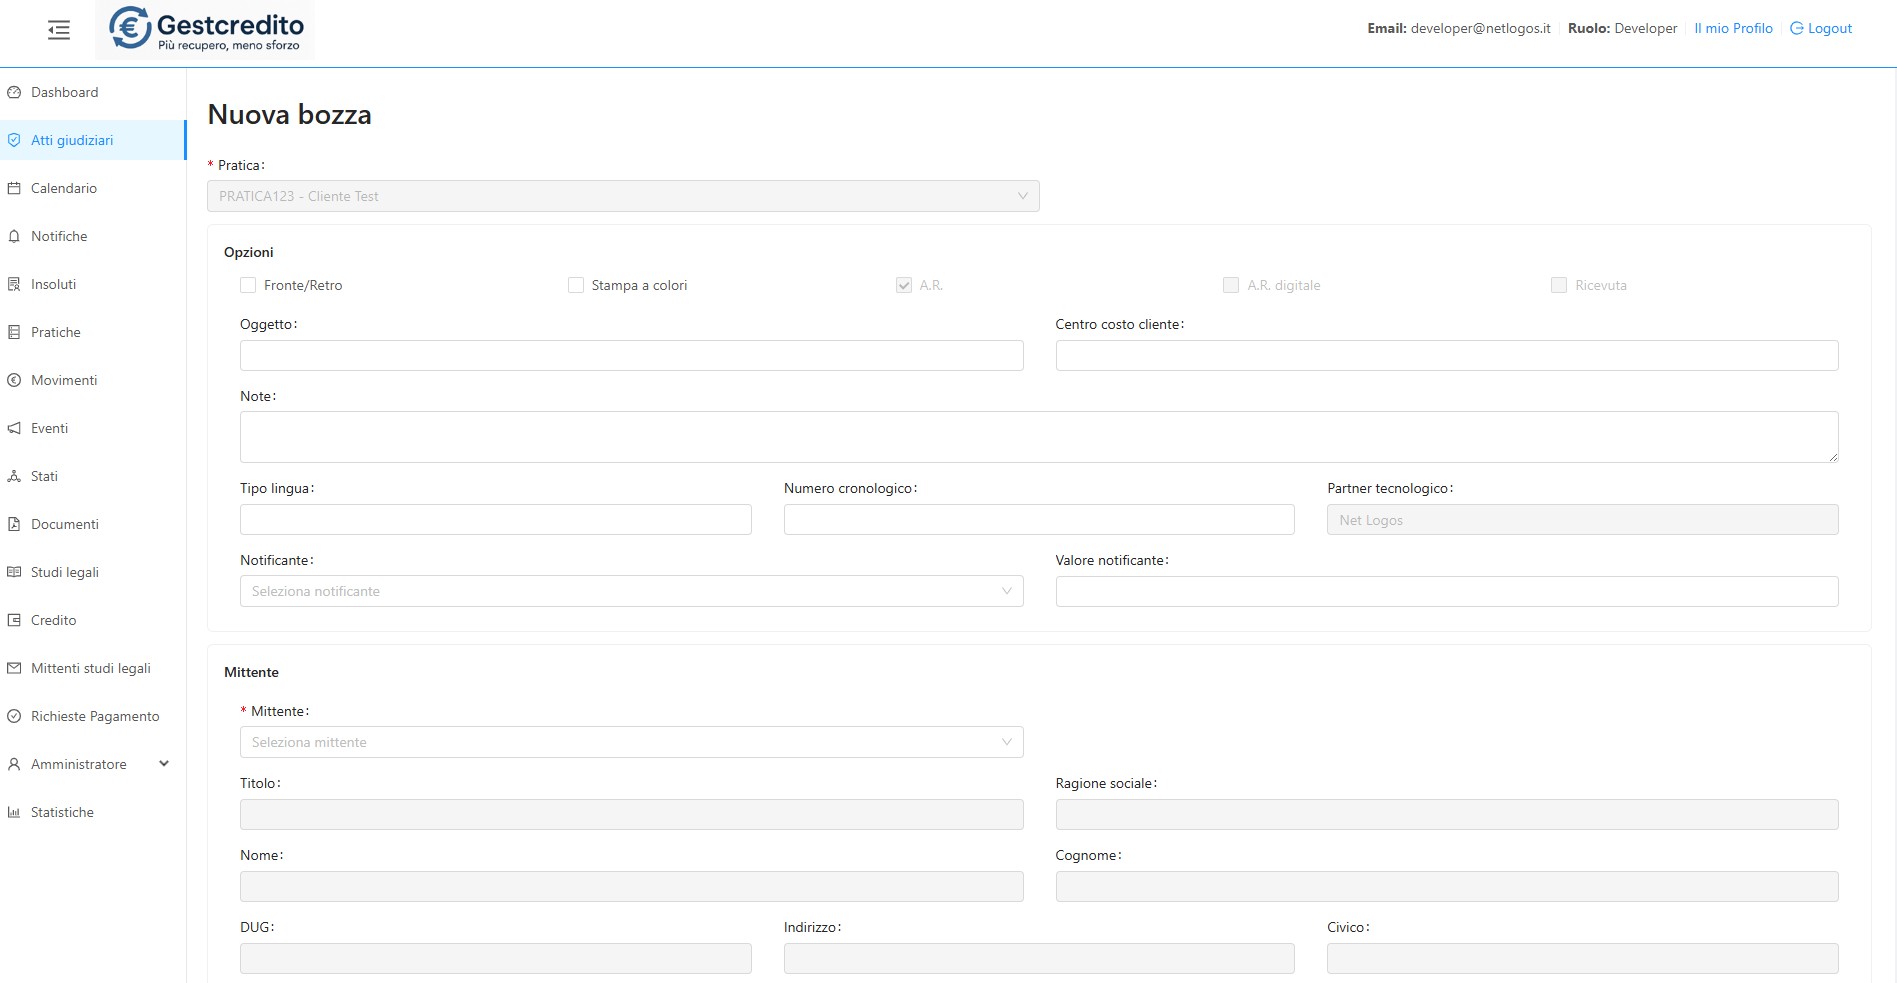This screenshot has height=983, width=1897.
Task: Open the Richieste Pagamento menu item
Action: pos(95,716)
